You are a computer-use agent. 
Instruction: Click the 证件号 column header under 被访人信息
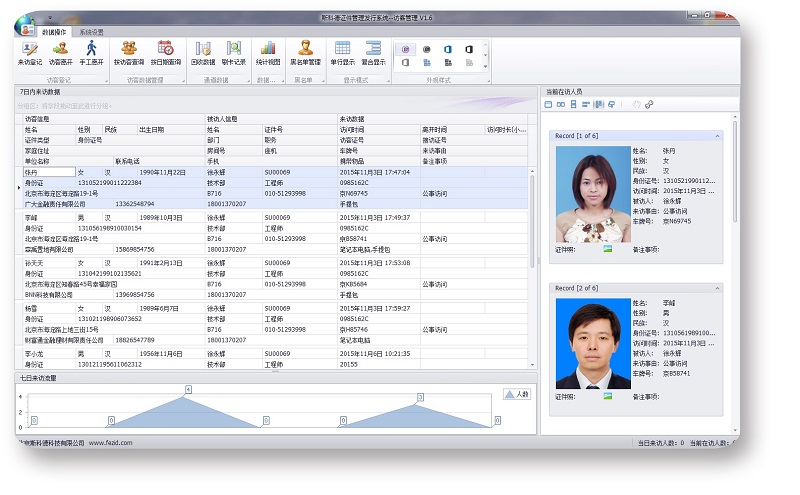[299, 130]
